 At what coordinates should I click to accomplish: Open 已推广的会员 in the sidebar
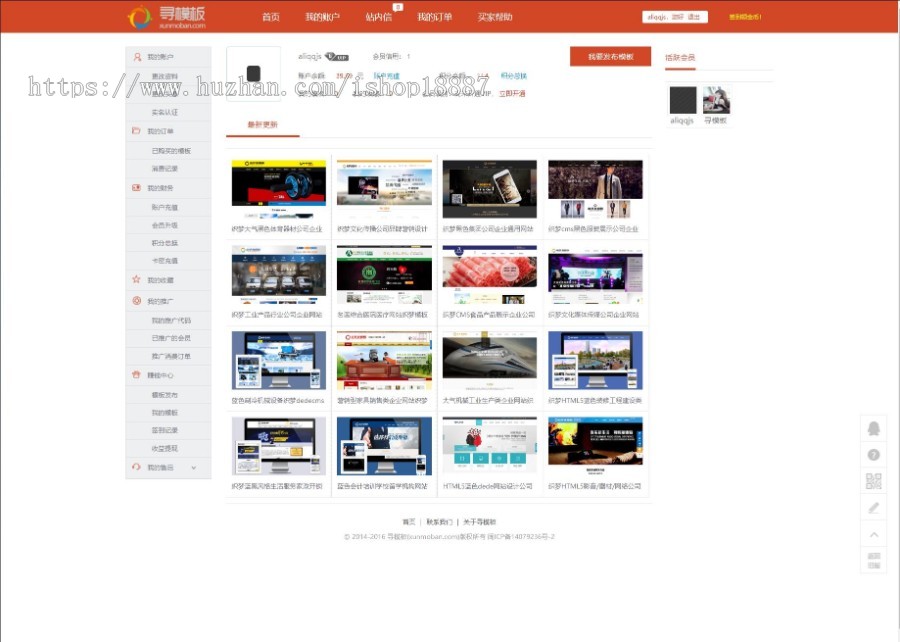pos(171,338)
